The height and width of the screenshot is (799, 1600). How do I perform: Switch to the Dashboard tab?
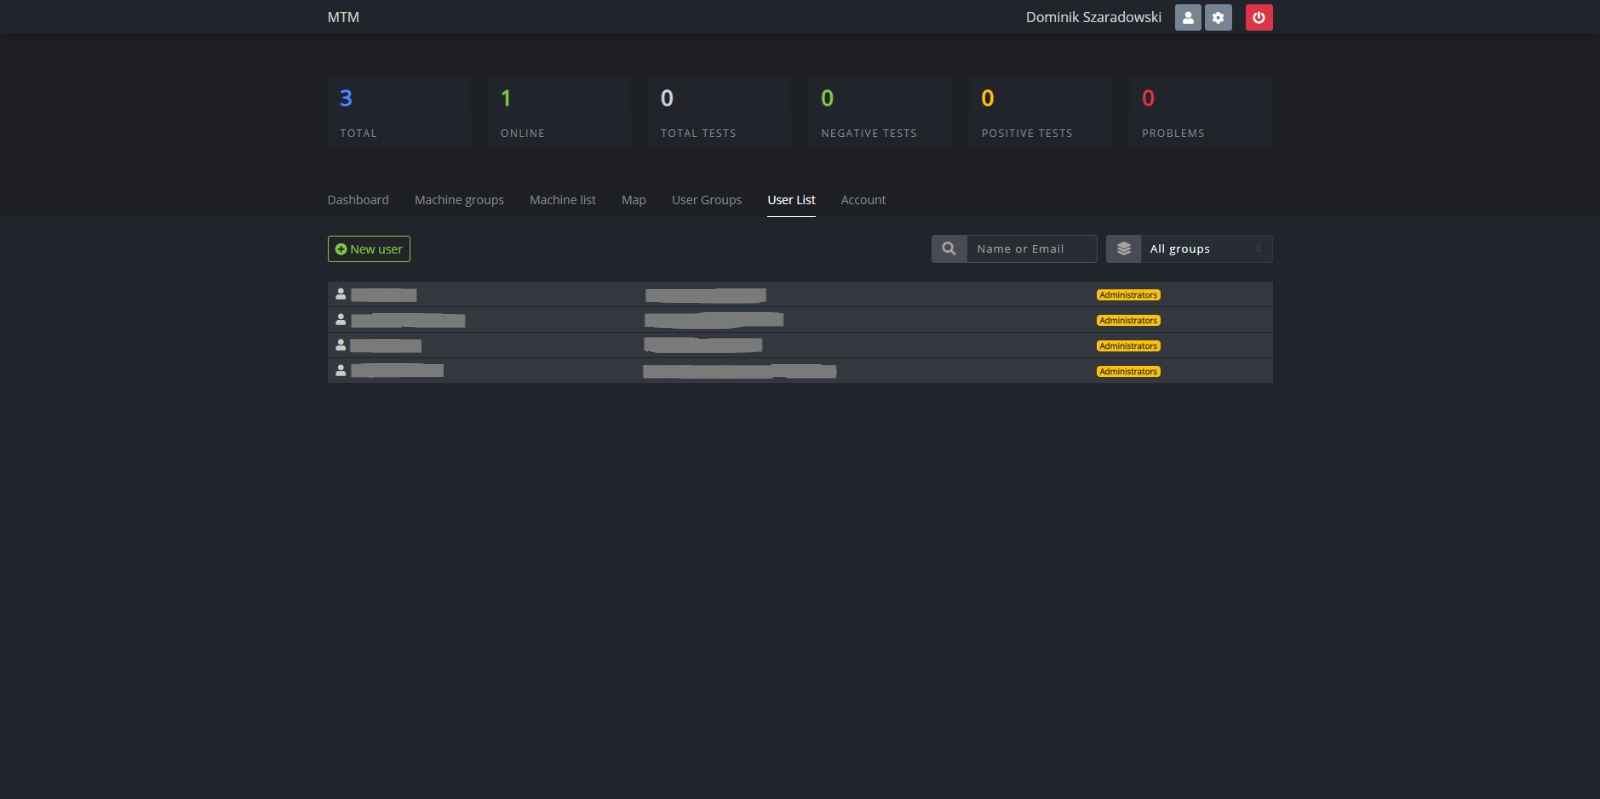point(358,200)
